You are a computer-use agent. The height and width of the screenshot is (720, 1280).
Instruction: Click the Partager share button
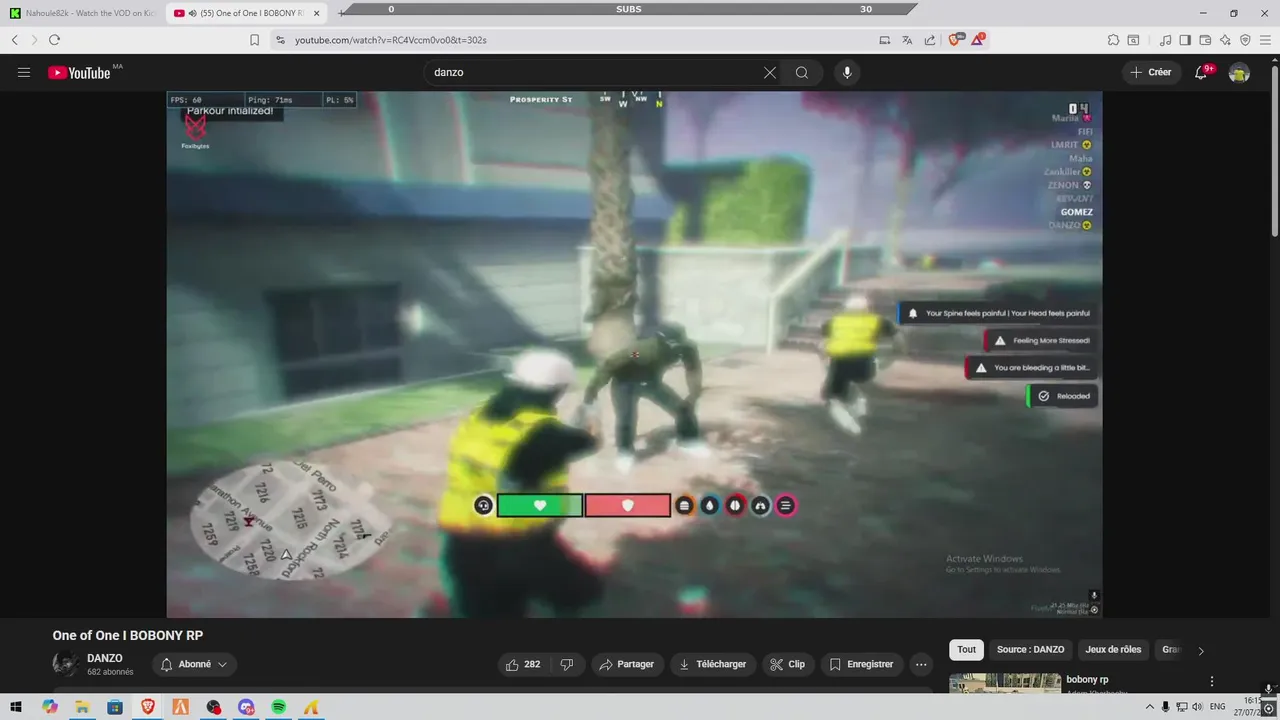tap(626, 664)
